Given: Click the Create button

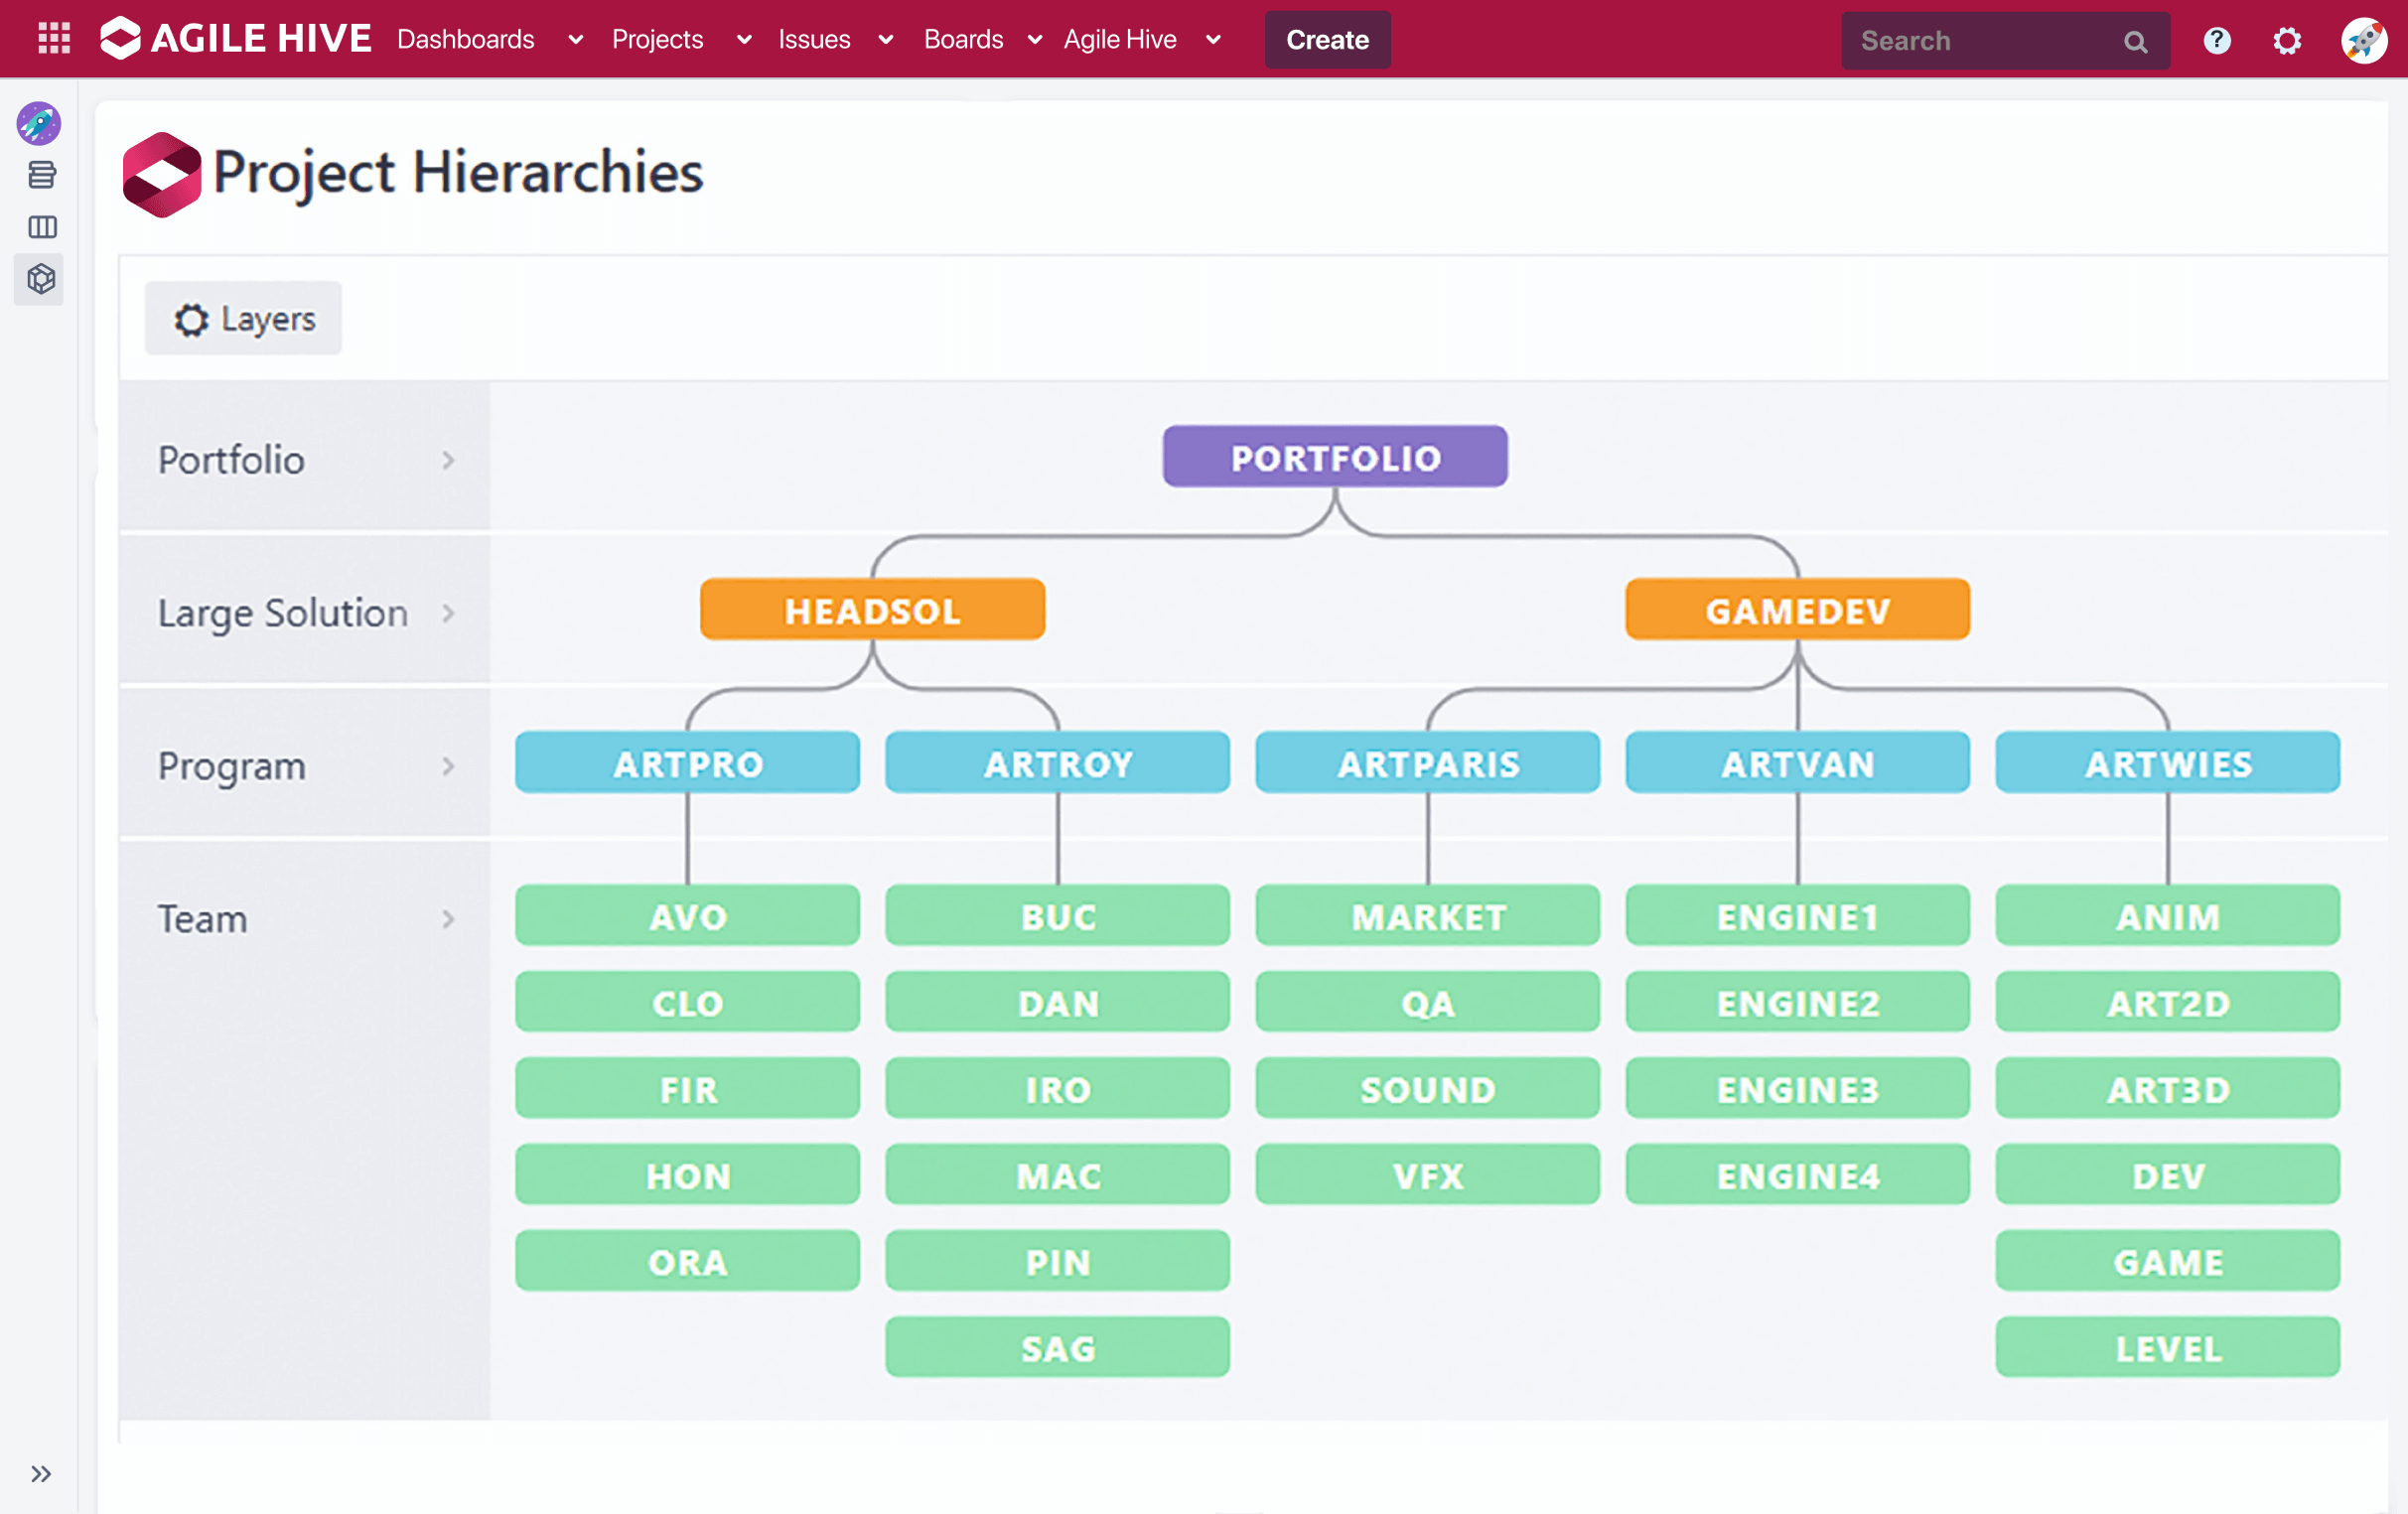Looking at the screenshot, I should coord(1327,40).
